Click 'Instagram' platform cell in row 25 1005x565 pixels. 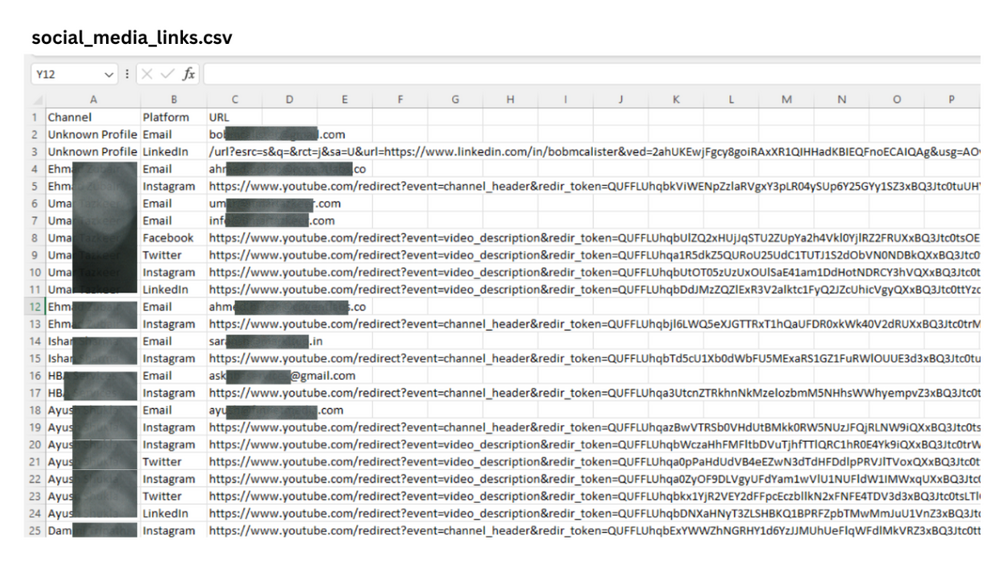point(174,530)
